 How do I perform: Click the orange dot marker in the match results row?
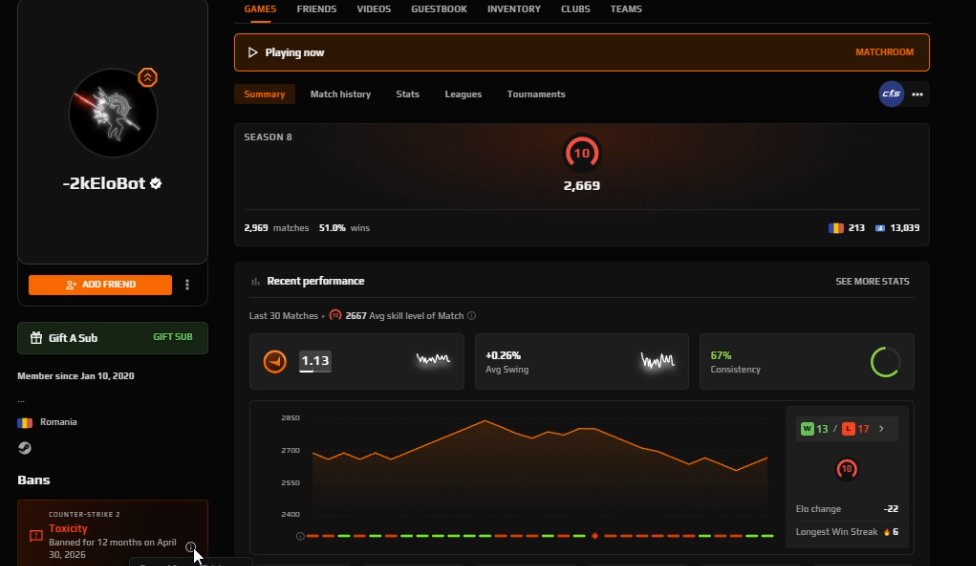click(594, 536)
